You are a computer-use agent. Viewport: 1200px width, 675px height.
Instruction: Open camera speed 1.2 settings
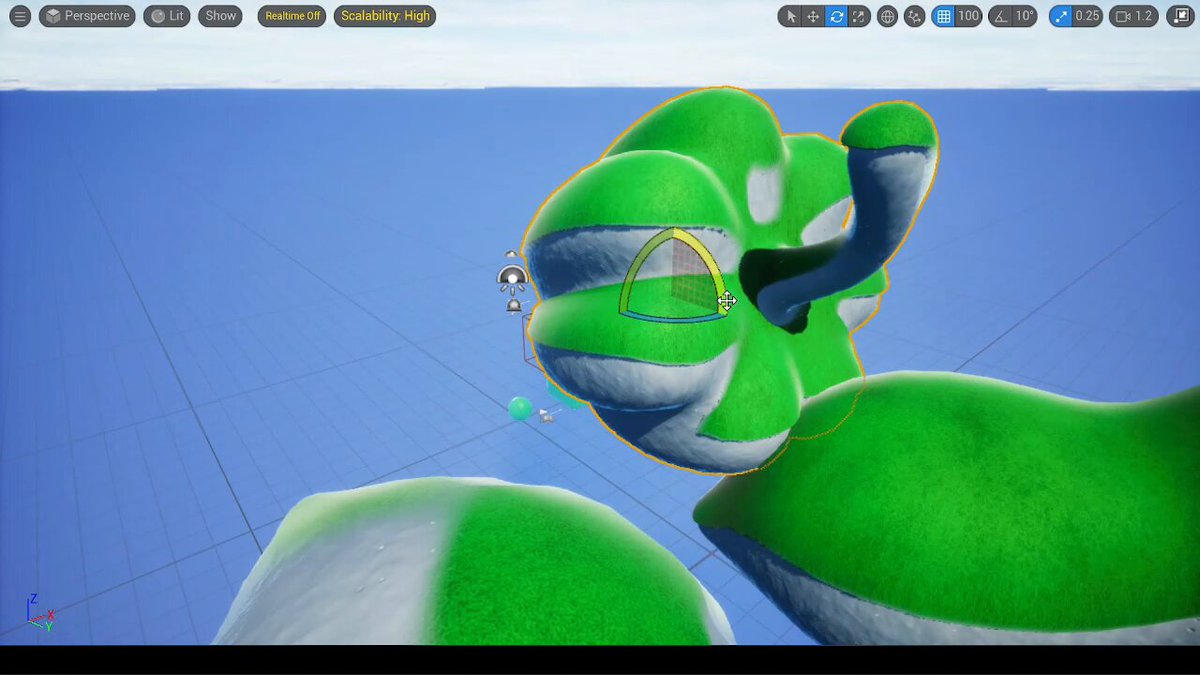(x=1134, y=16)
